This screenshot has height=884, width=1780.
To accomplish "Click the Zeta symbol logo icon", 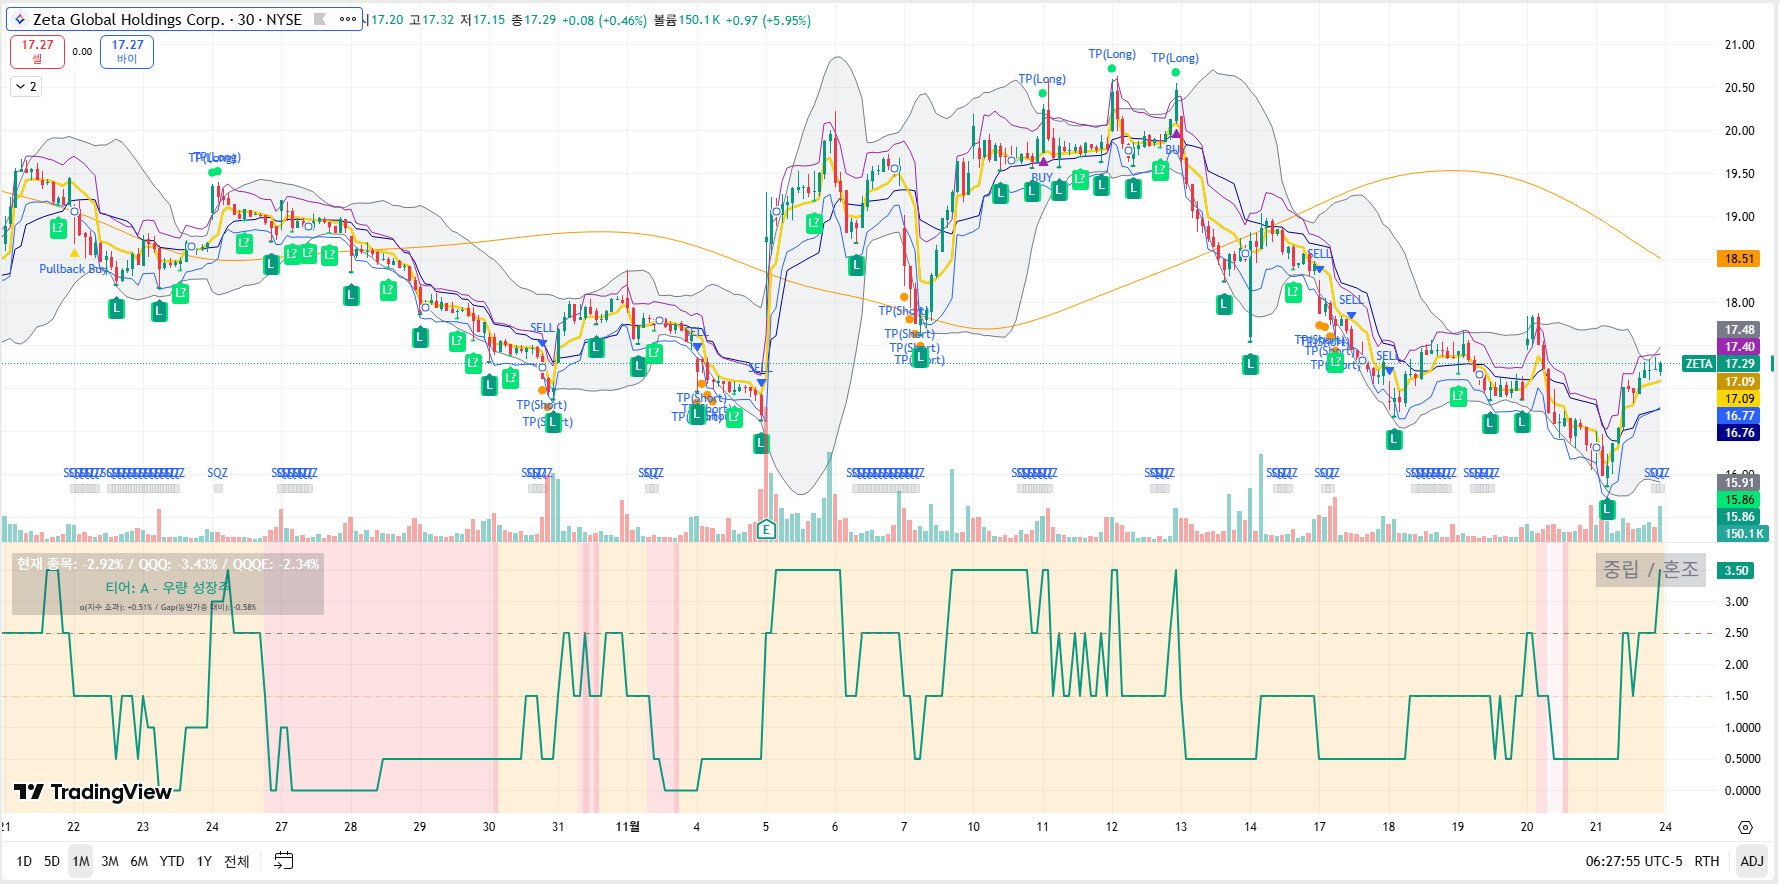I will point(19,19).
